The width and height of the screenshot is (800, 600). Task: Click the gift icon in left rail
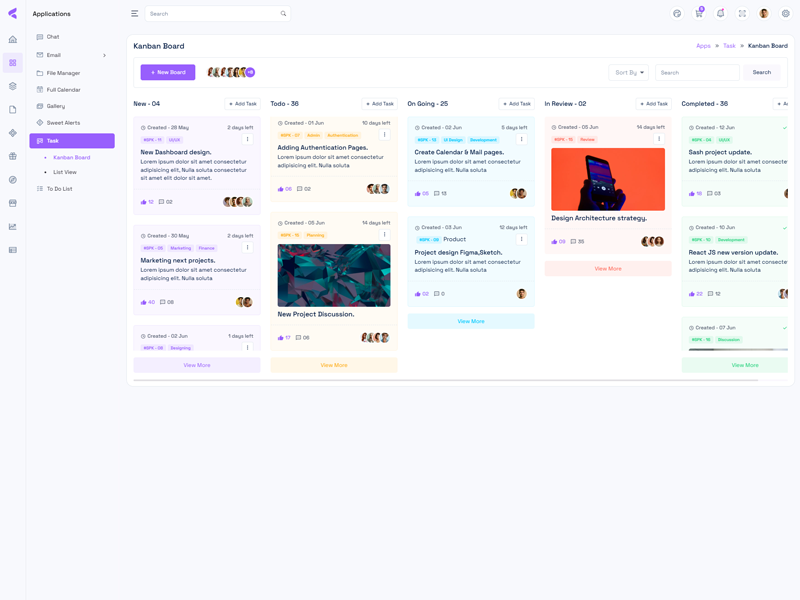click(13, 156)
